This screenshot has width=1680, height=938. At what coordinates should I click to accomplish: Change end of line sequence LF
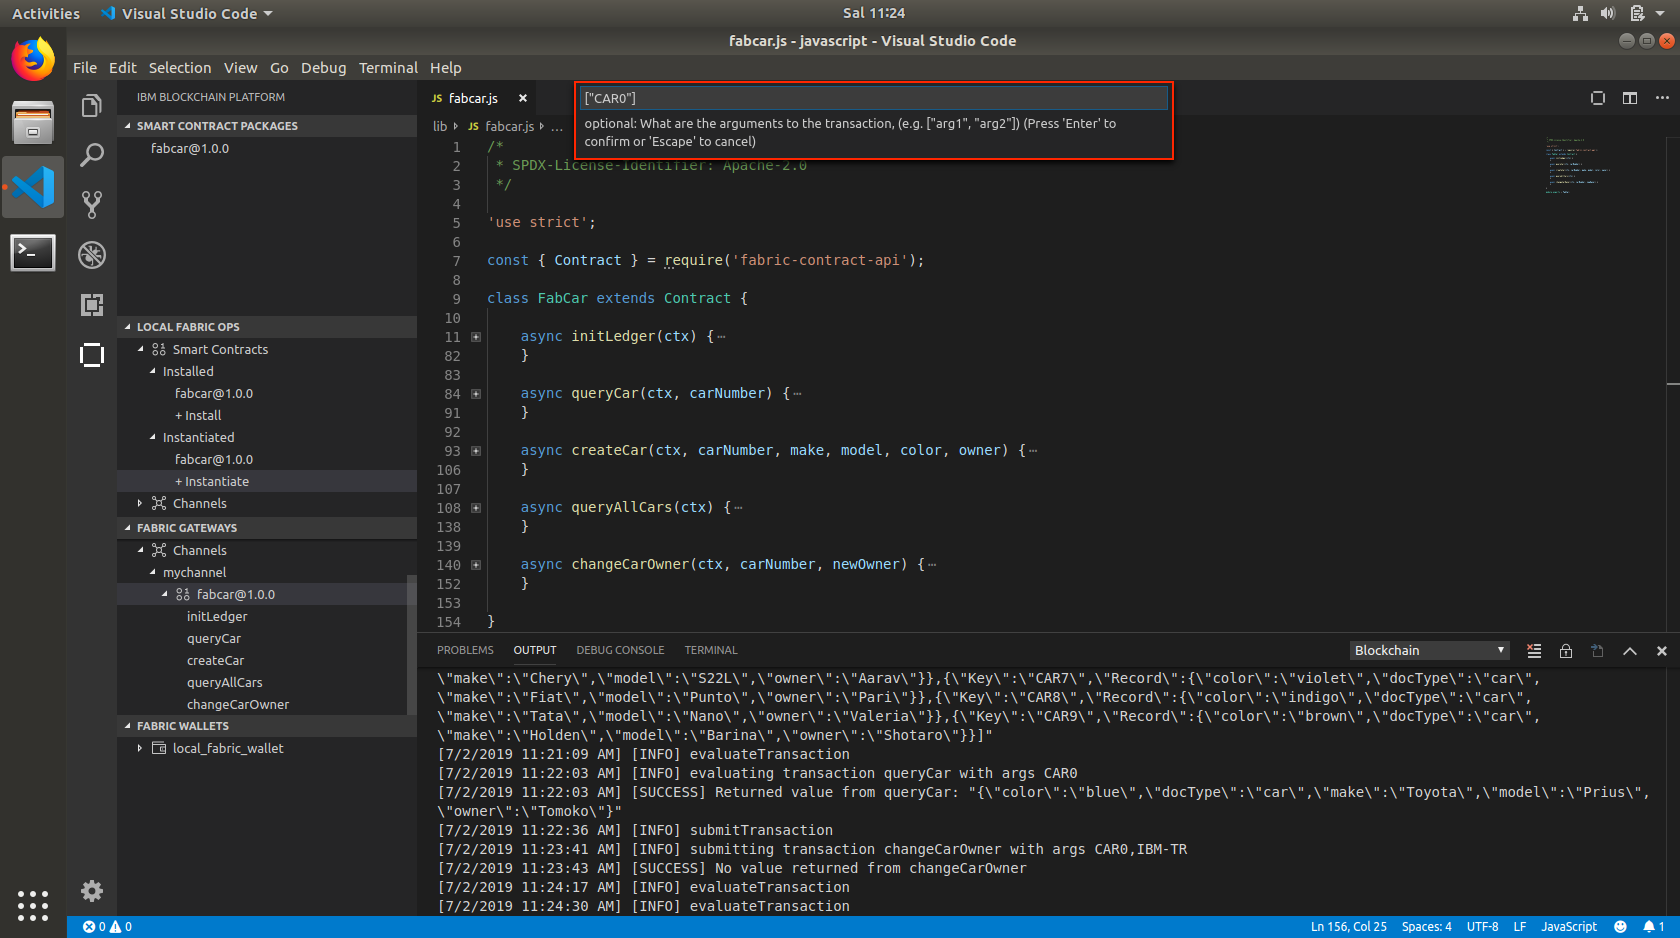pos(1519,927)
